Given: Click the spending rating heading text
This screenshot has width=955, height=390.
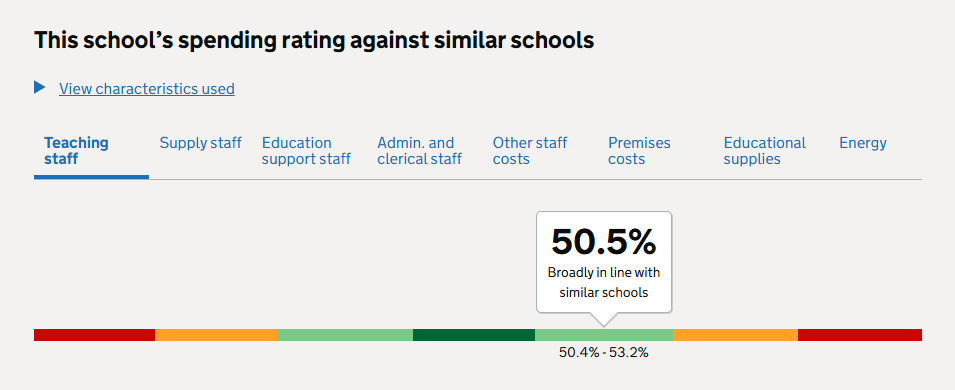Looking at the screenshot, I should [314, 41].
